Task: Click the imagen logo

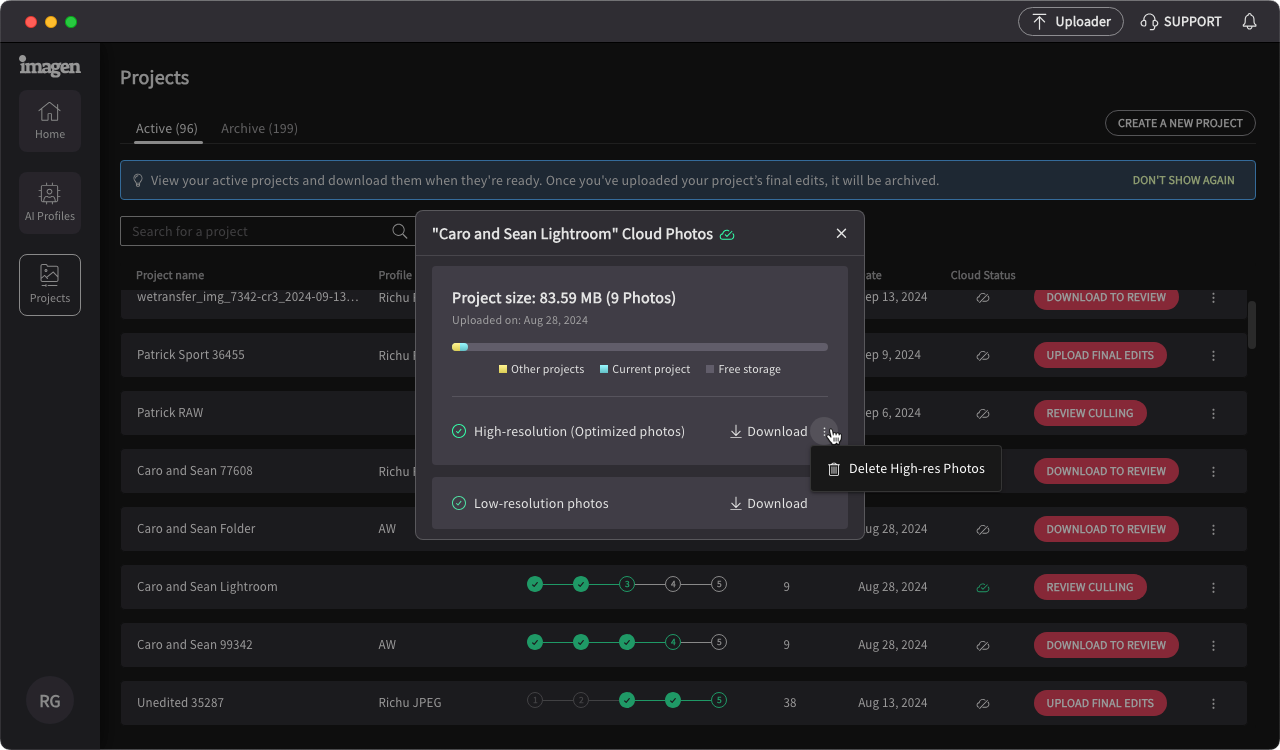Action: [50, 66]
